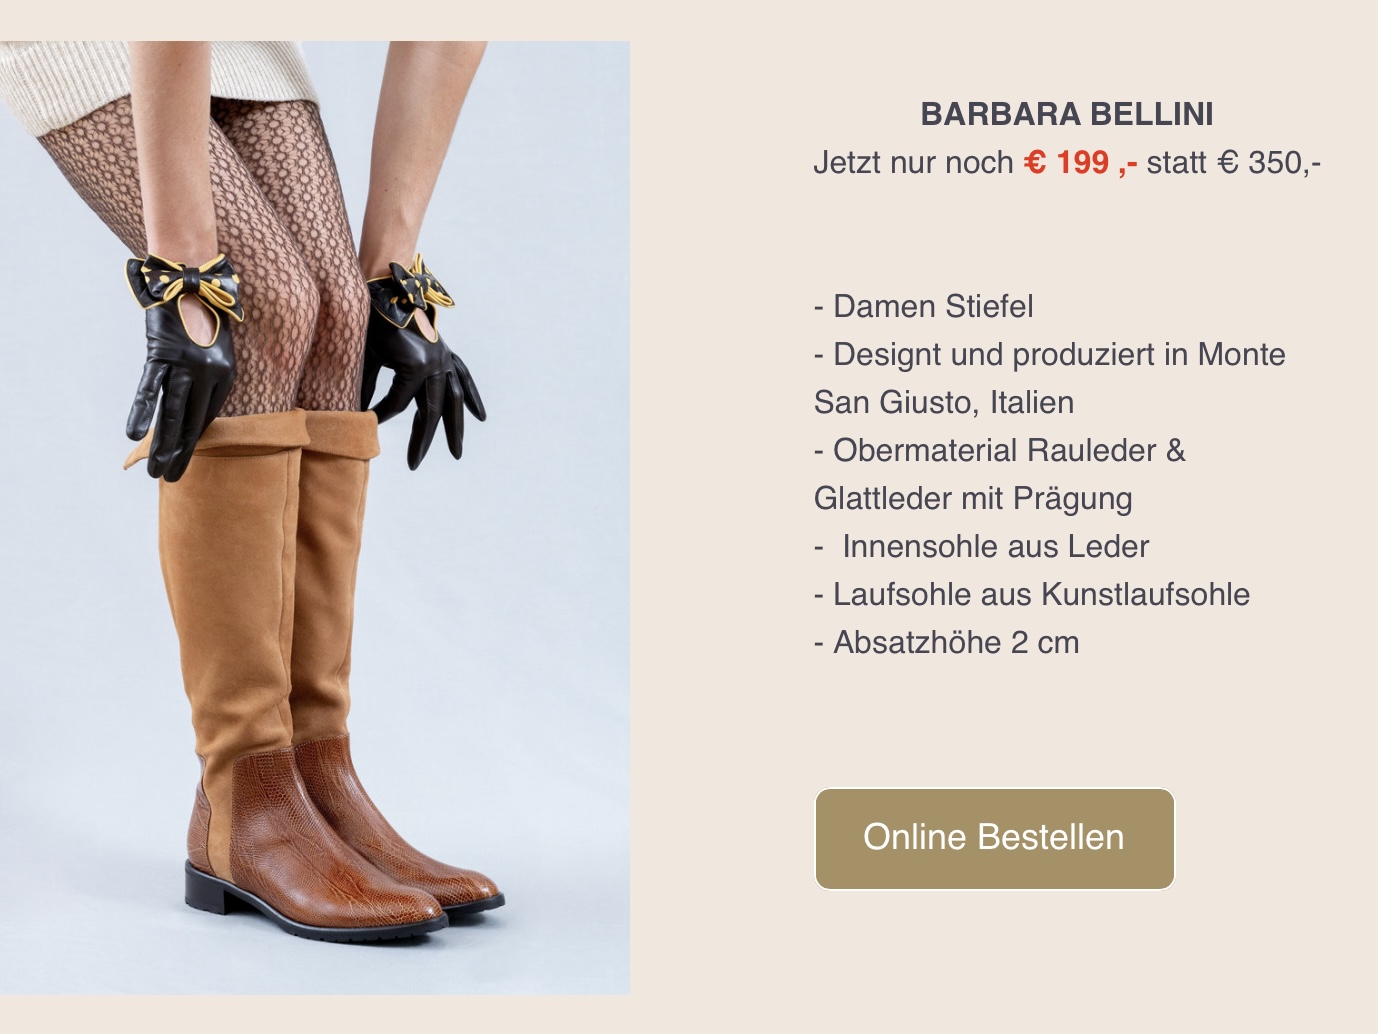This screenshot has width=1378, height=1034.
Task: Select the Obermaterial Rauleder text line
Action: (x=999, y=450)
